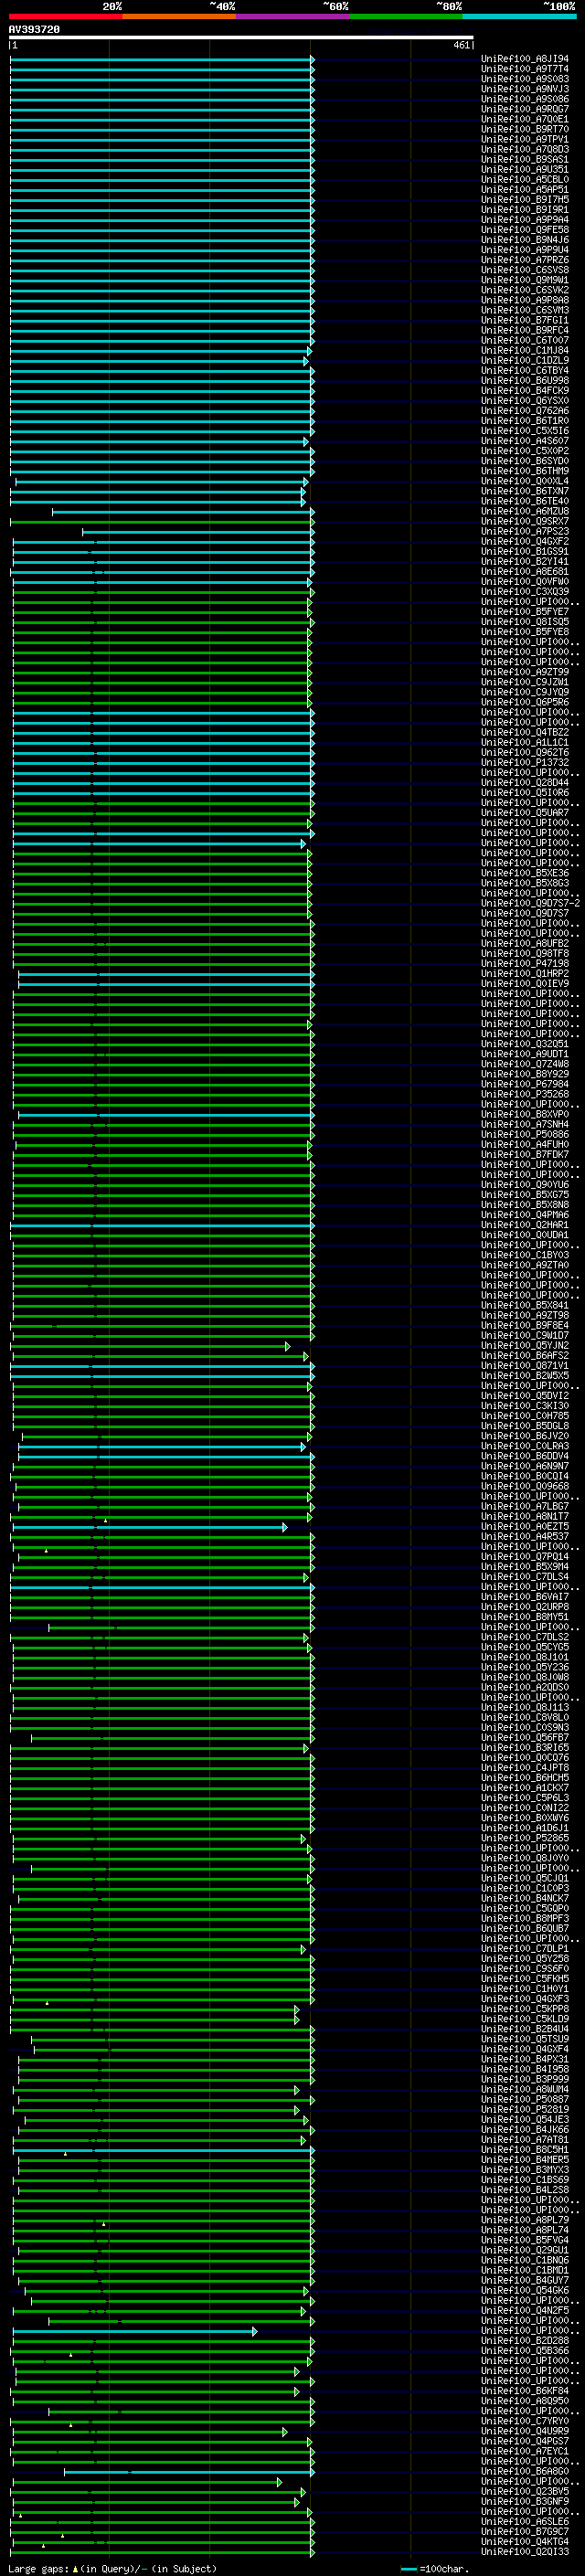585x2576 pixels.
Task: Select hit label UniRef100_B5XE36
Action: (x=525, y=873)
